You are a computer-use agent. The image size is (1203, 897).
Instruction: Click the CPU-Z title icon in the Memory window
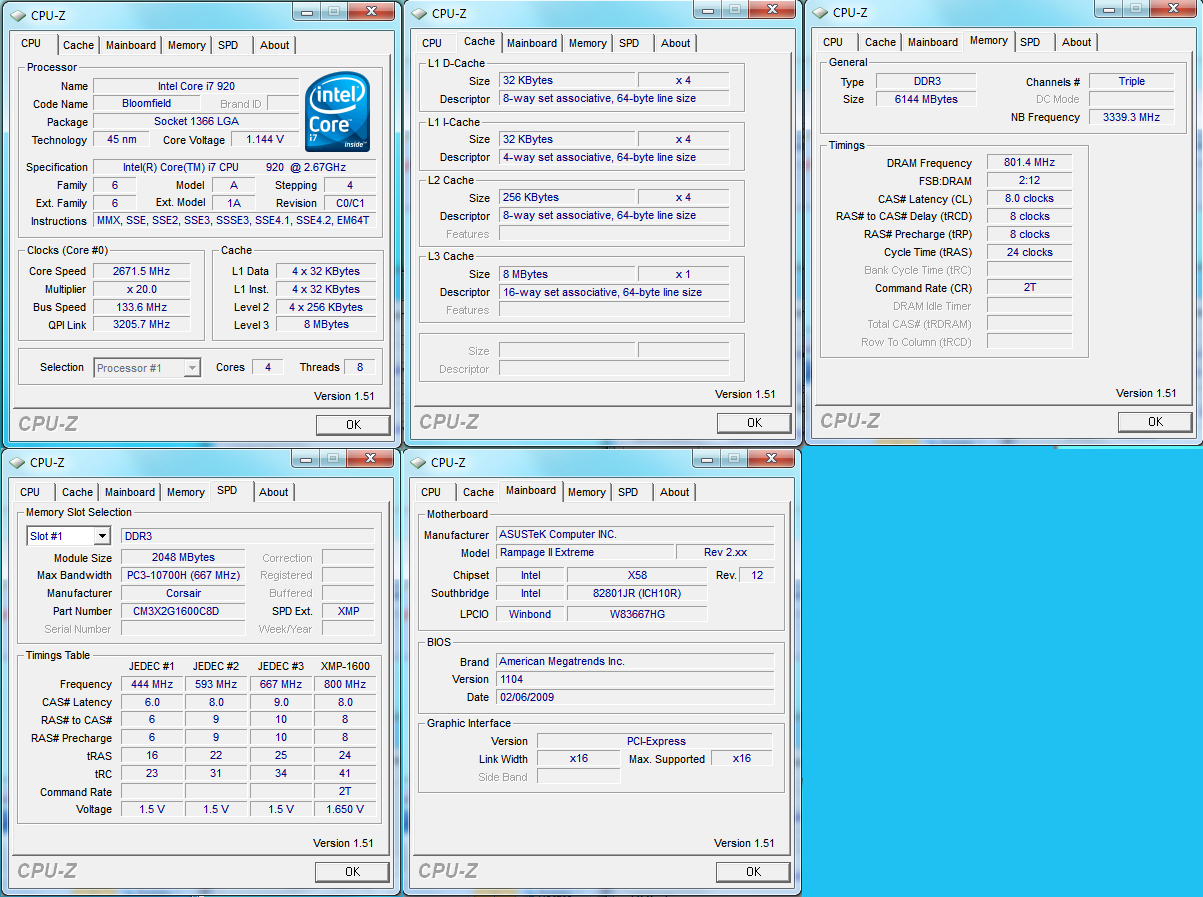tap(820, 13)
